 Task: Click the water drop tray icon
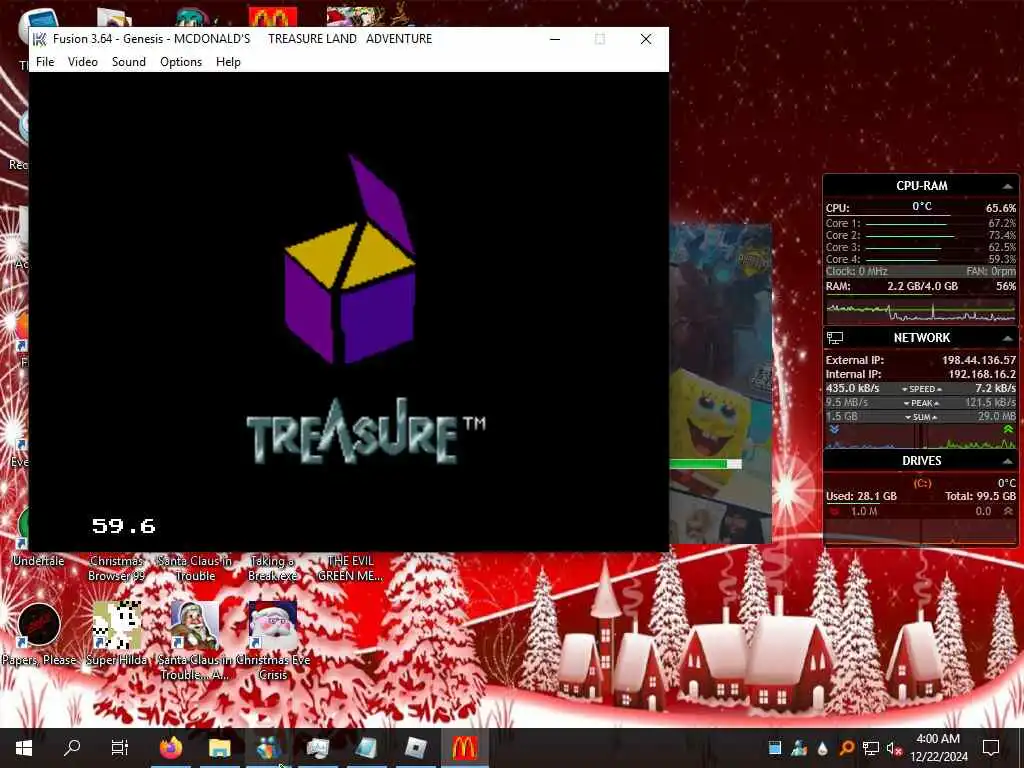coord(822,748)
